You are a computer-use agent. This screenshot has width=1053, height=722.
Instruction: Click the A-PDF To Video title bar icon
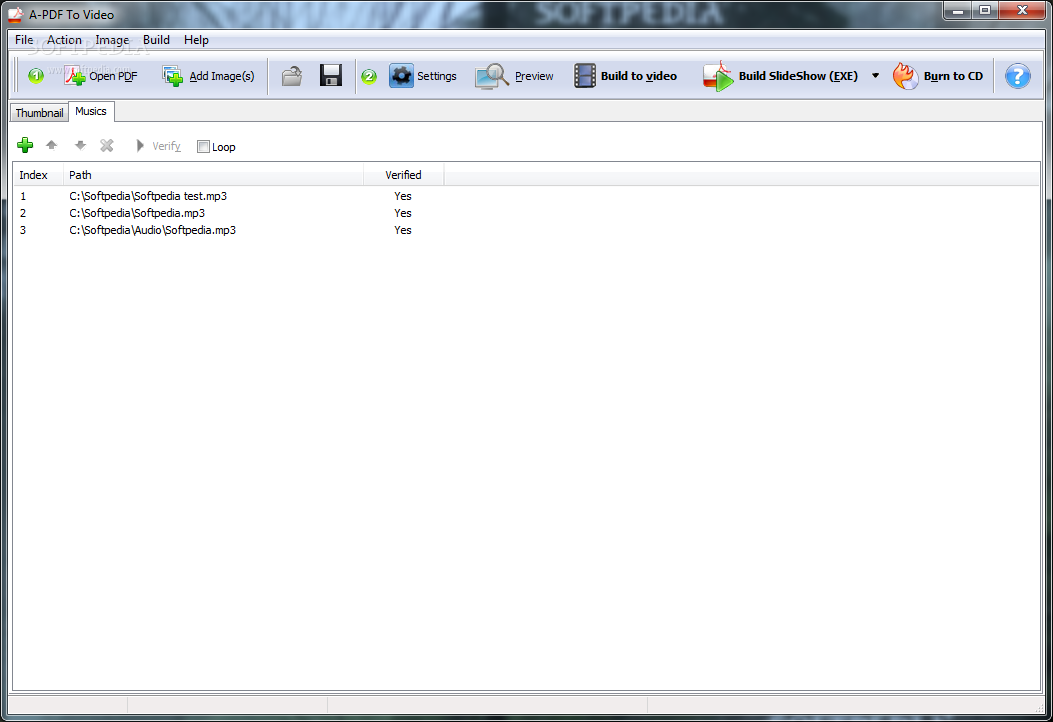[x=15, y=15]
